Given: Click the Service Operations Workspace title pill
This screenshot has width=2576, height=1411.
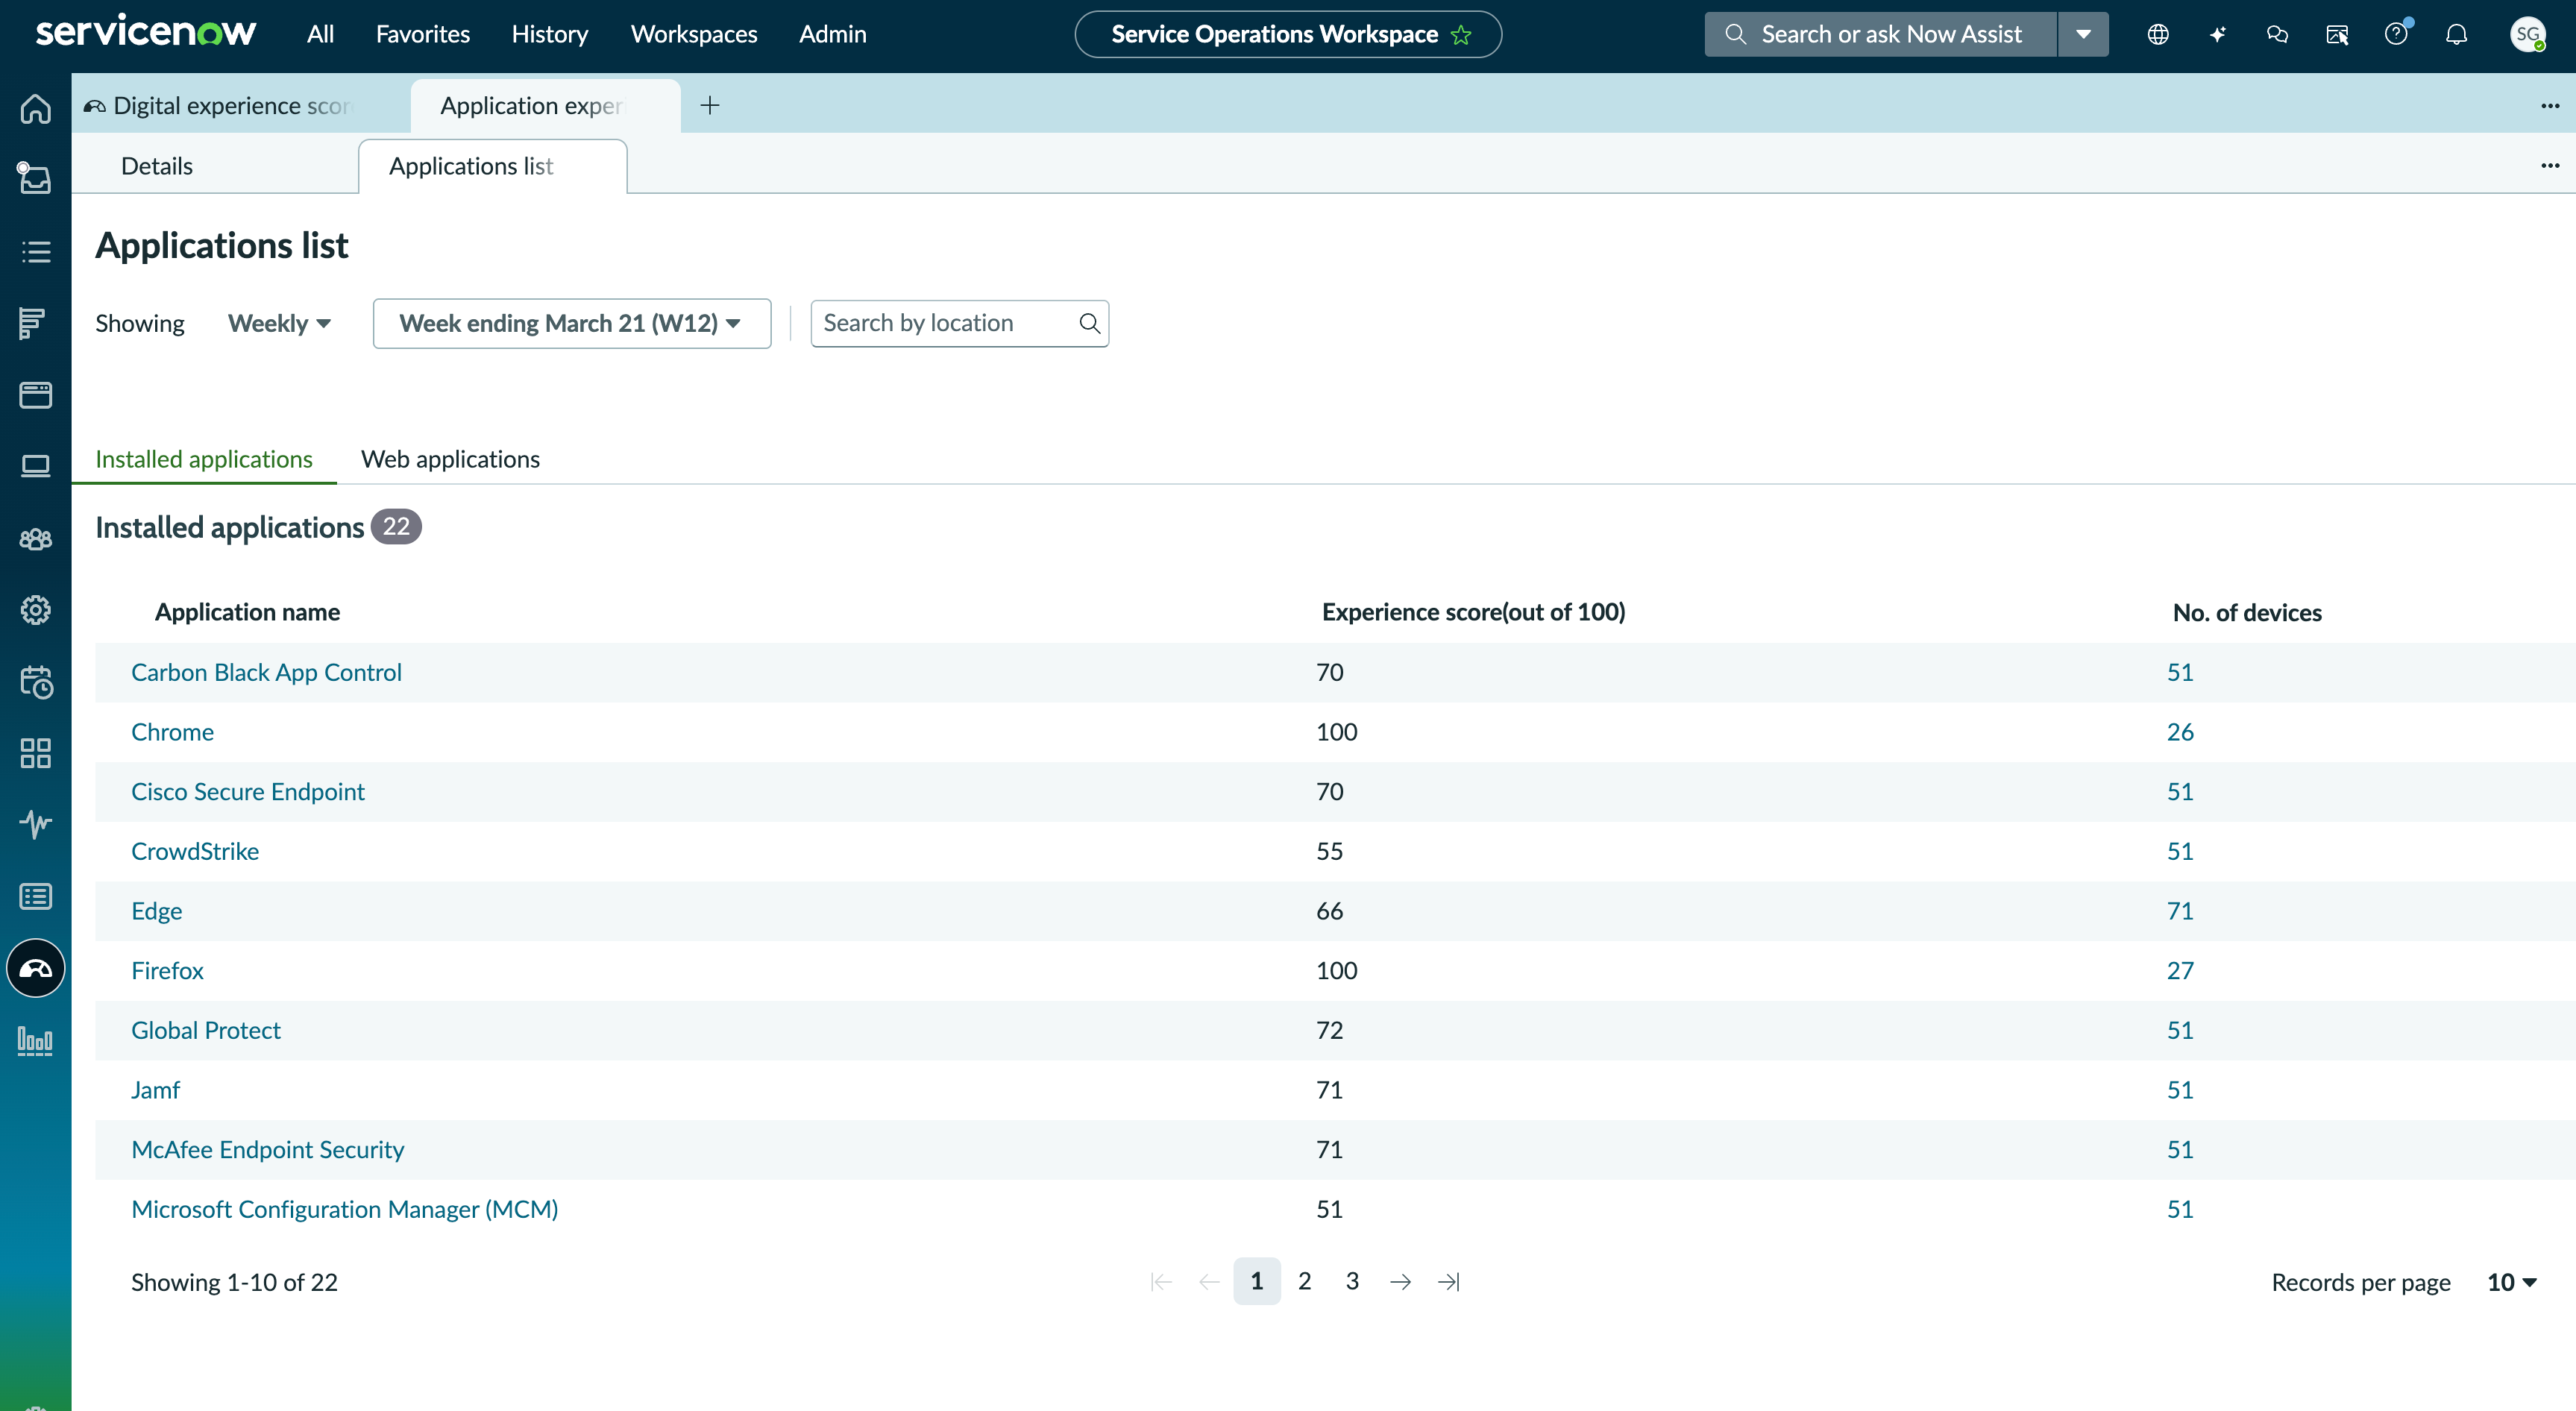Looking at the screenshot, I should (x=1288, y=34).
